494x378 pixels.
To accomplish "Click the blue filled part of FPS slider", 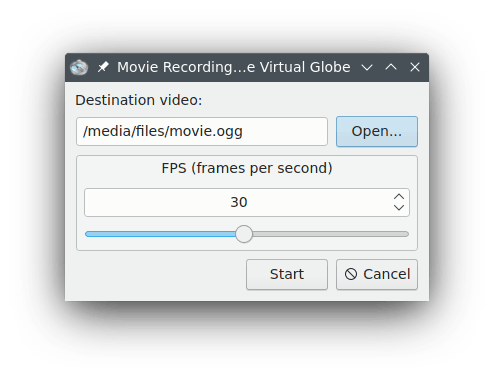I will (160, 234).
